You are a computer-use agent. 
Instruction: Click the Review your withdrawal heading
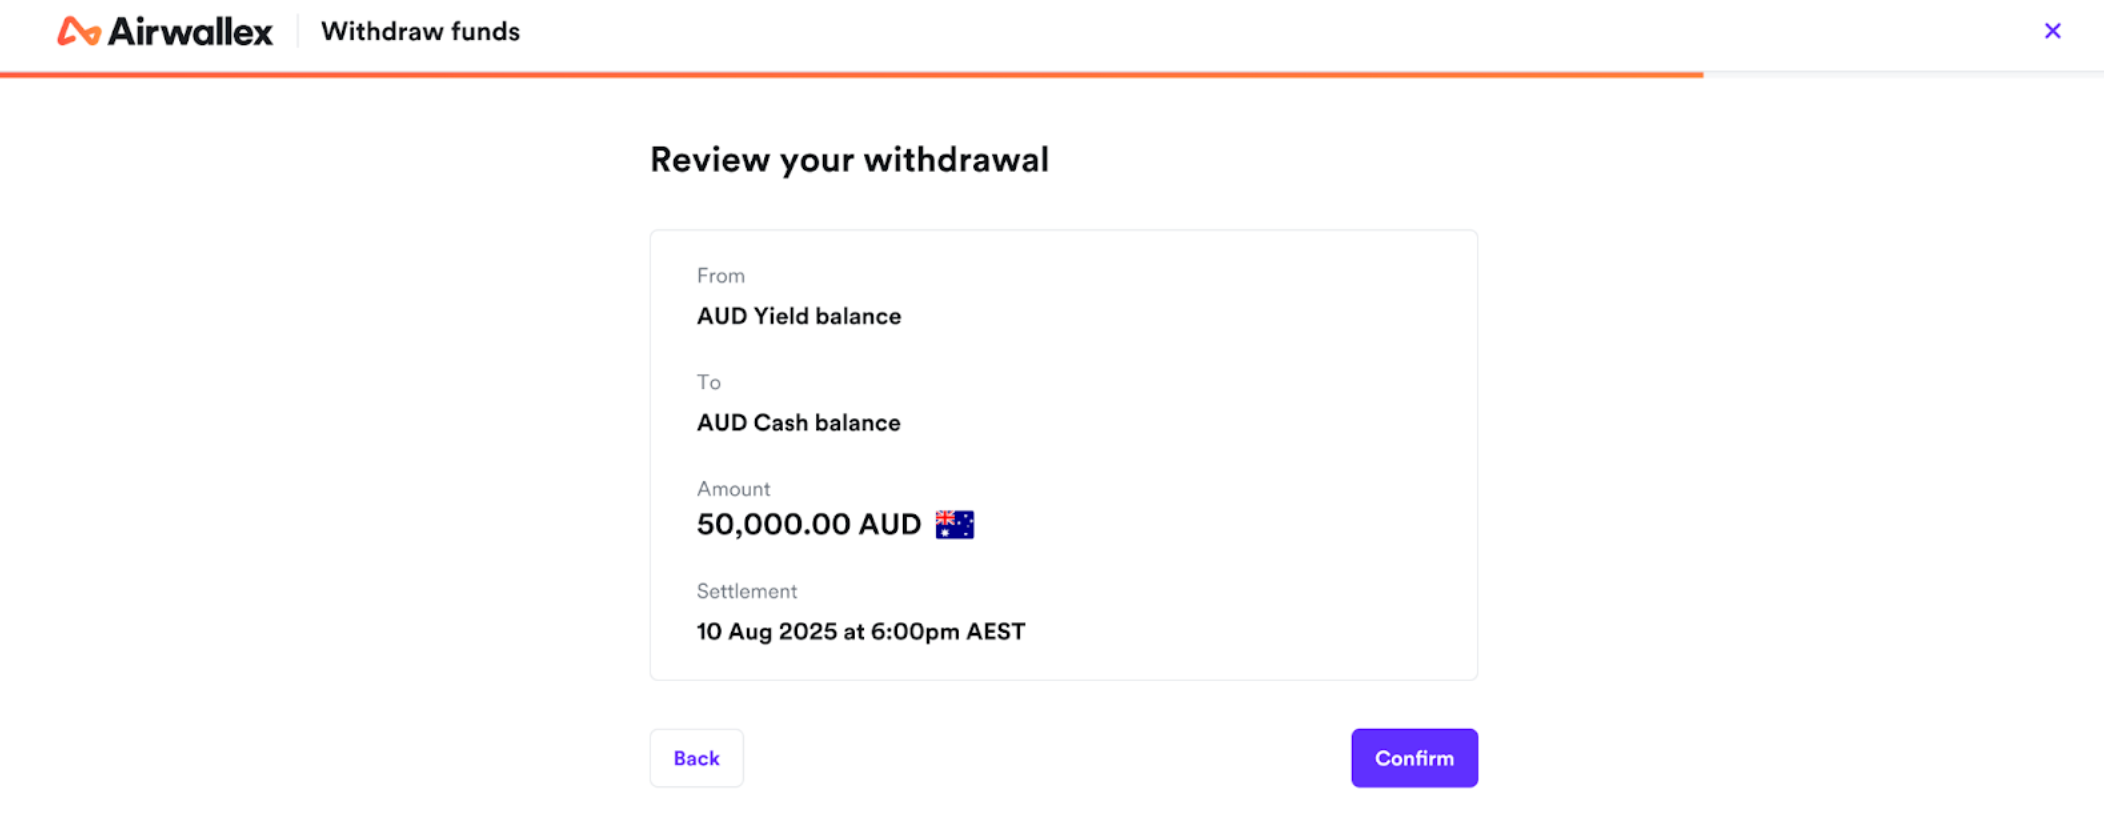pos(849,160)
